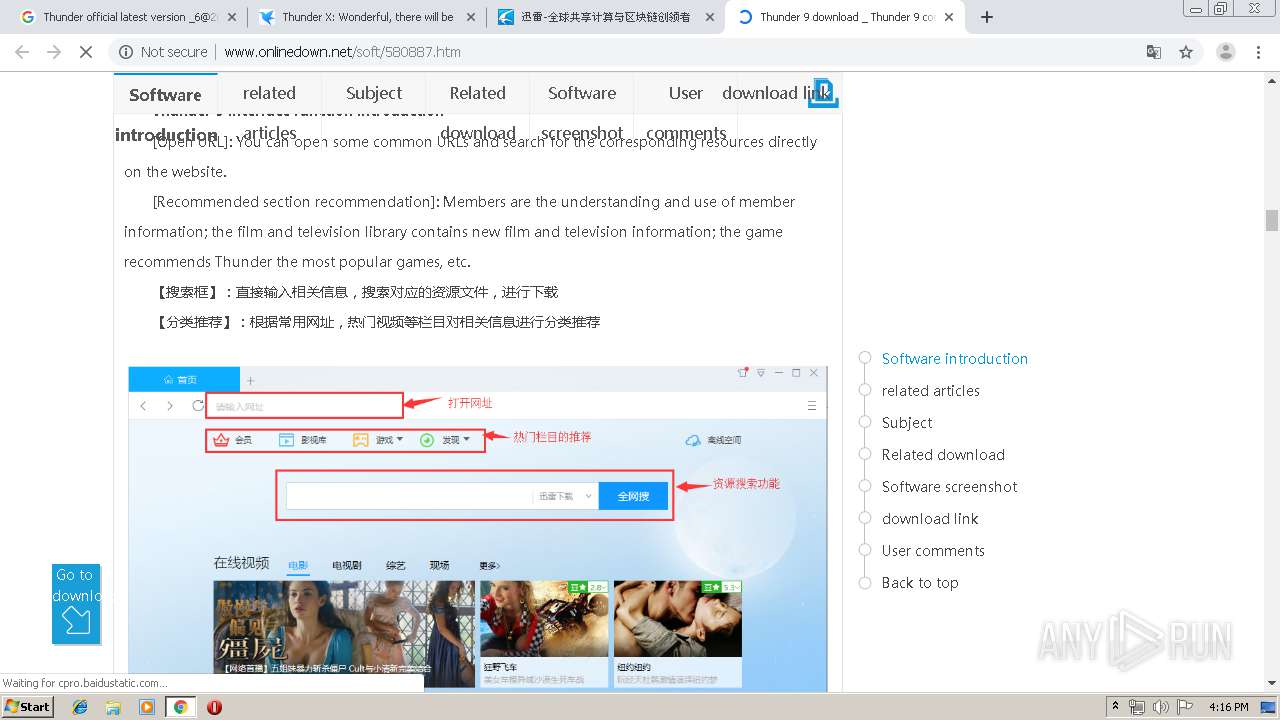Open the Chrome three-dot menu
The width and height of the screenshot is (1280, 720).
pos(1258,52)
